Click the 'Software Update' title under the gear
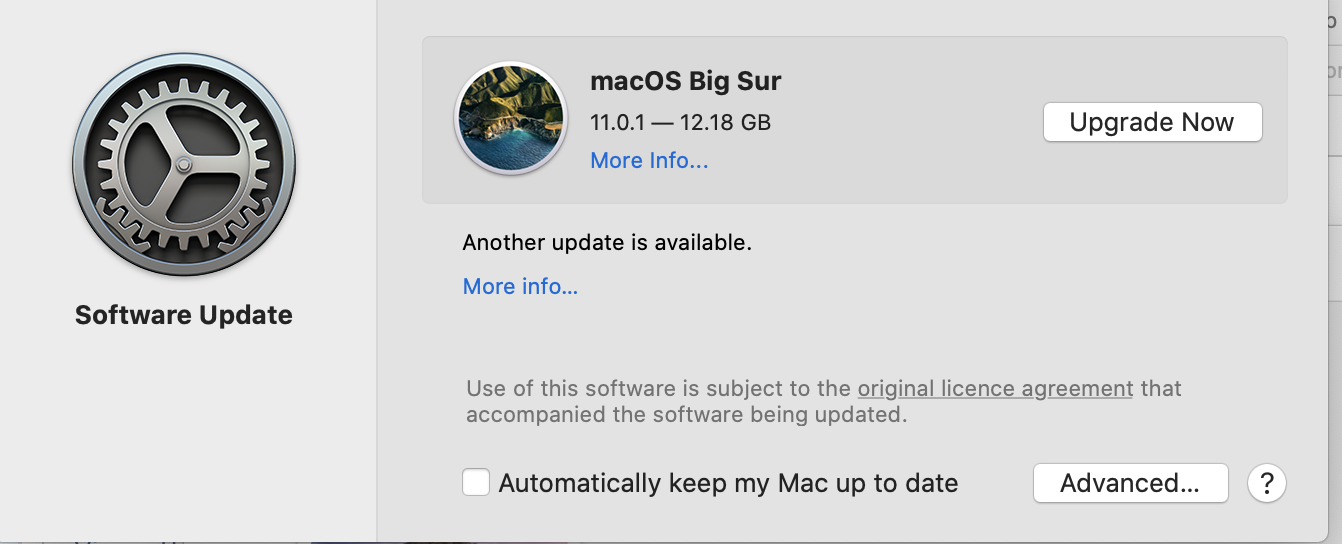This screenshot has height=544, width=1342. [184, 315]
